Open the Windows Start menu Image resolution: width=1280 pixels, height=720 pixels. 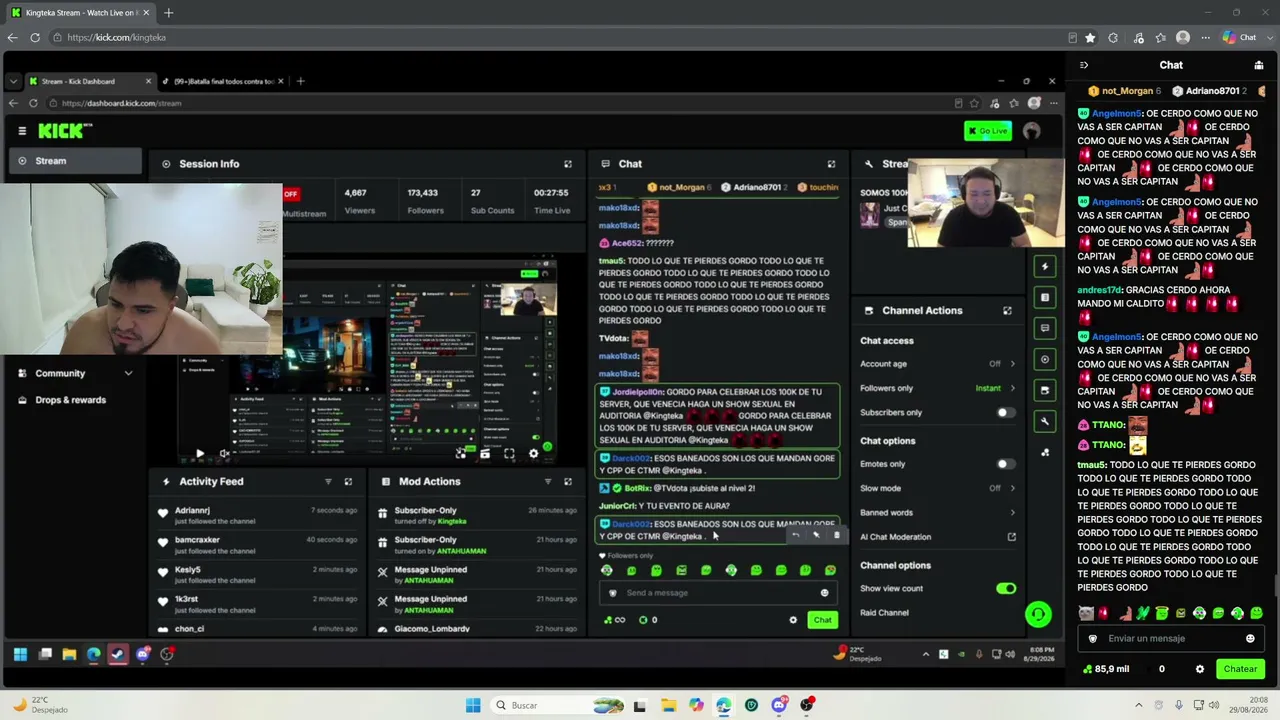pos(473,705)
